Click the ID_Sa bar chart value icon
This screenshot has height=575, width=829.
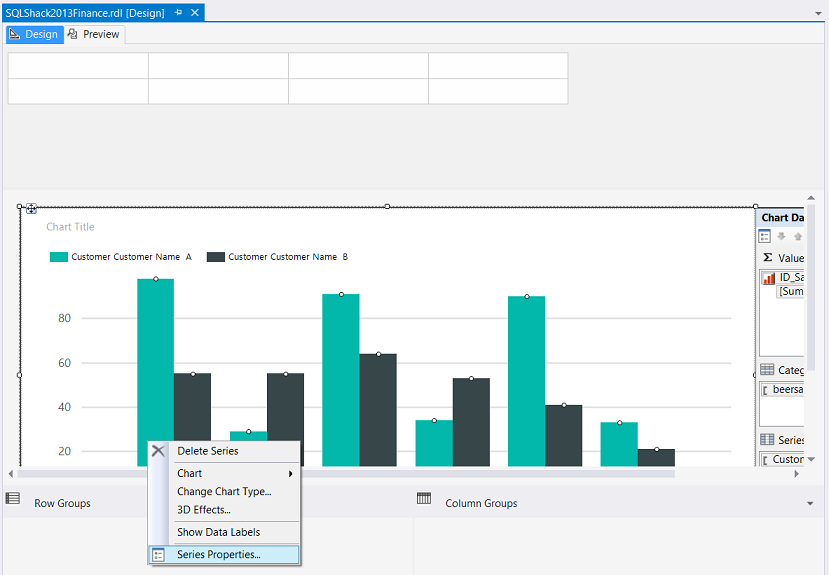tap(769, 278)
